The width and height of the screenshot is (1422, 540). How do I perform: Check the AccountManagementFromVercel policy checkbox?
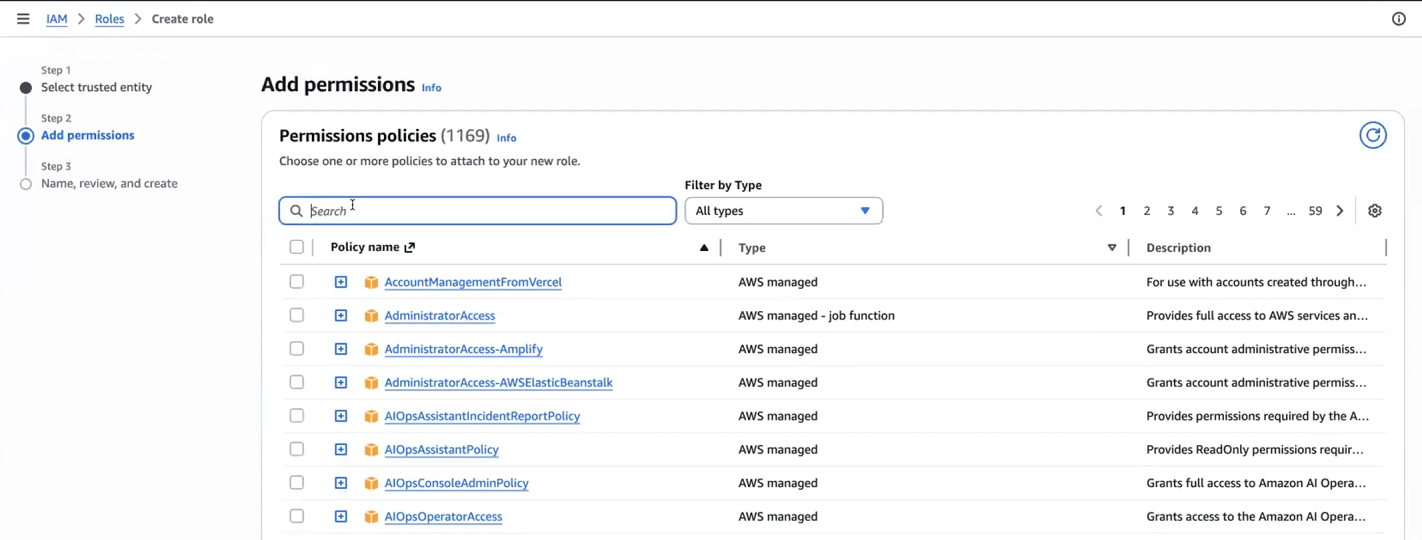point(297,282)
